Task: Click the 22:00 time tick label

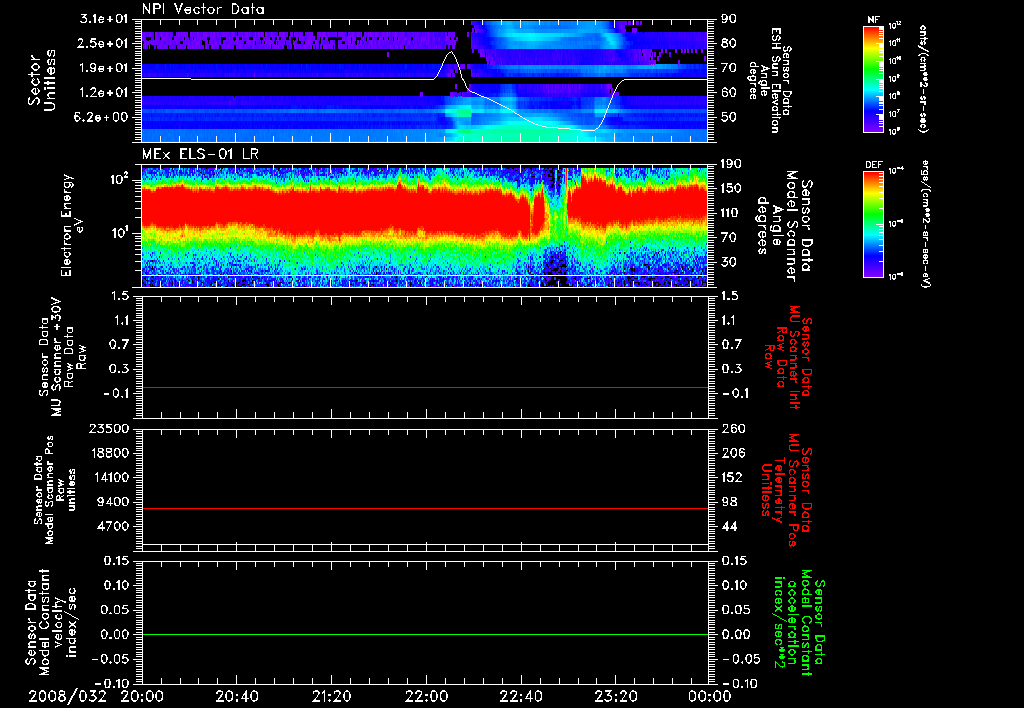Action: [426, 696]
